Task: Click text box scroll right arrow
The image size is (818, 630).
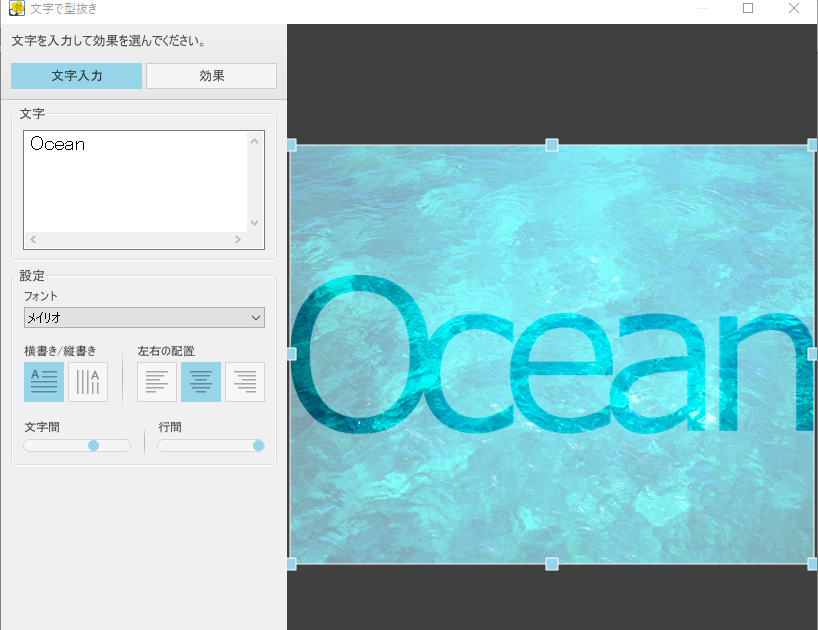Action: coord(238,239)
